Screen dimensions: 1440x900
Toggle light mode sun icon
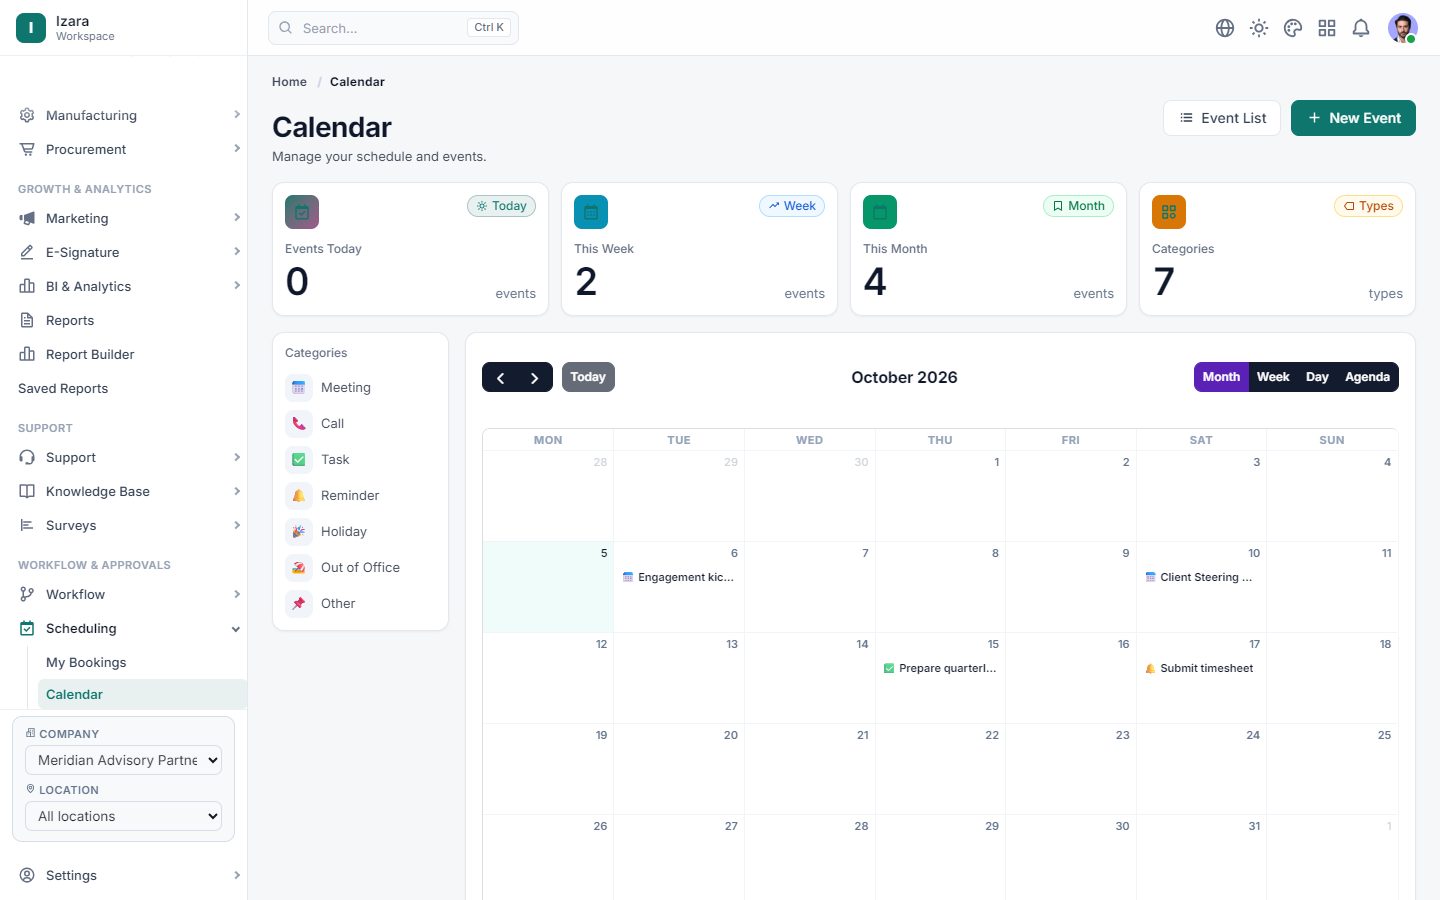(x=1259, y=28)
